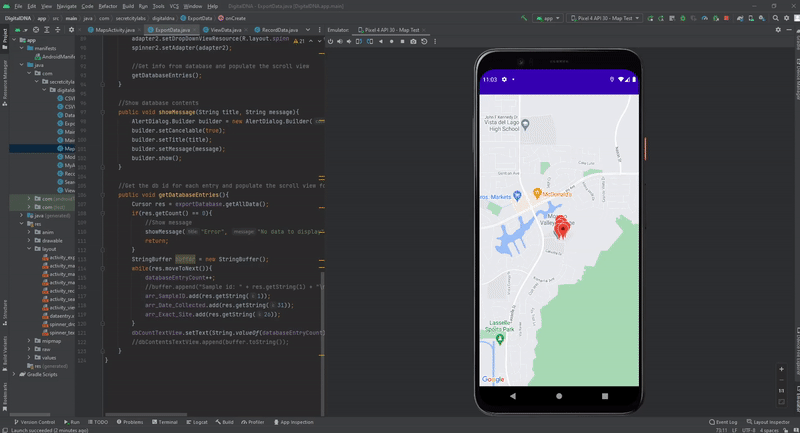Viewport: 800px width, 433px height.
Task: Open Search Everywhere magnifier icon
Action: [776, 18]
